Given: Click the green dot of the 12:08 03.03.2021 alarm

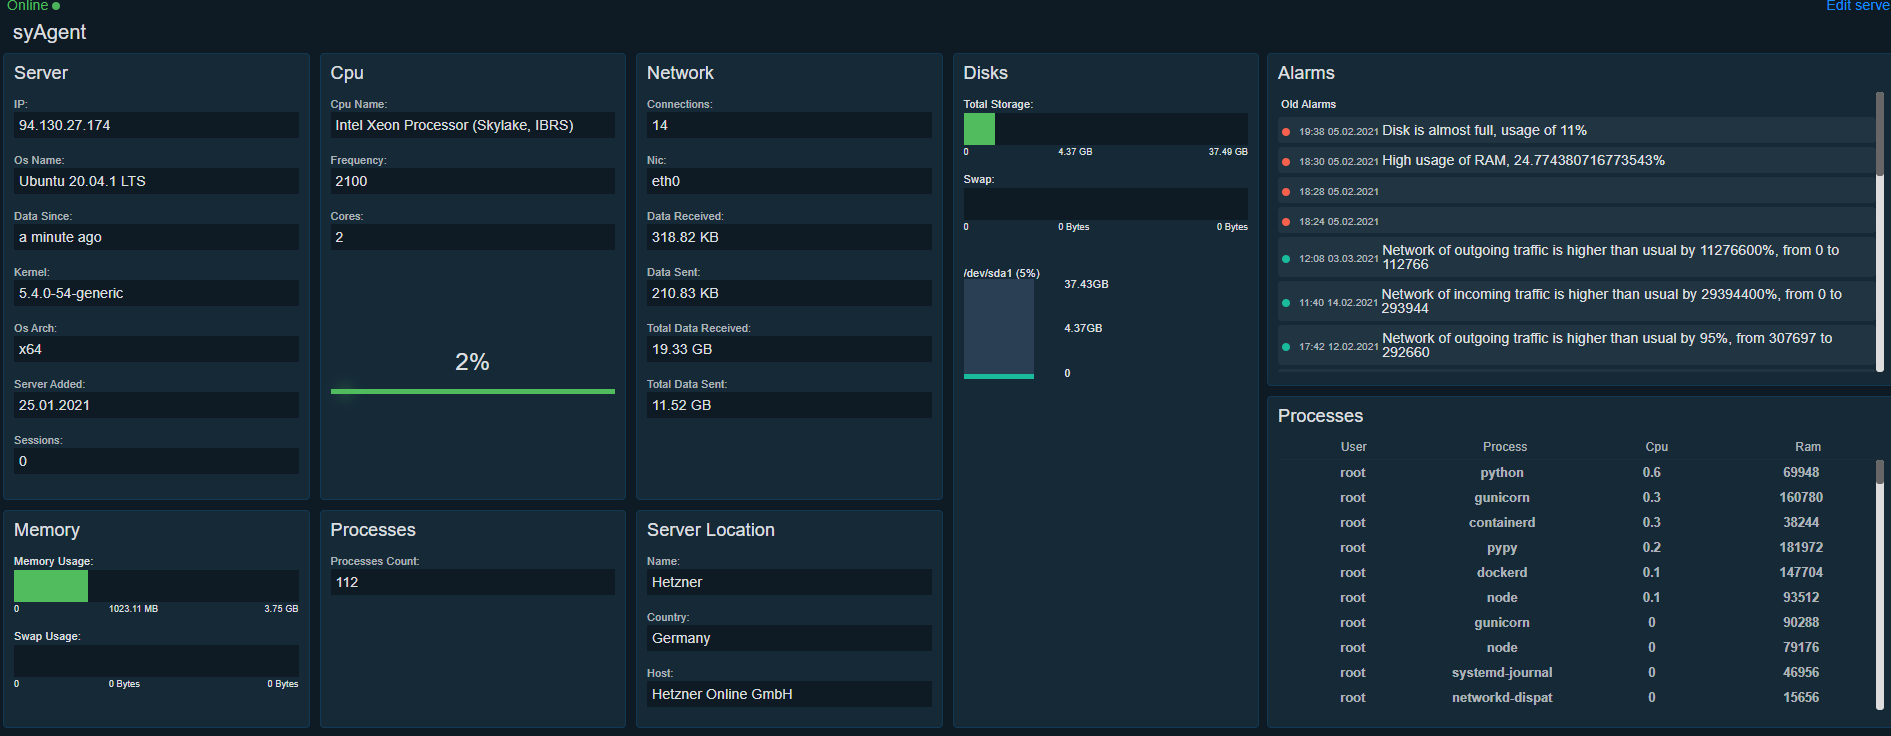Looking at the screenshot, I should pyautogui.click(x=1286, y=259).
